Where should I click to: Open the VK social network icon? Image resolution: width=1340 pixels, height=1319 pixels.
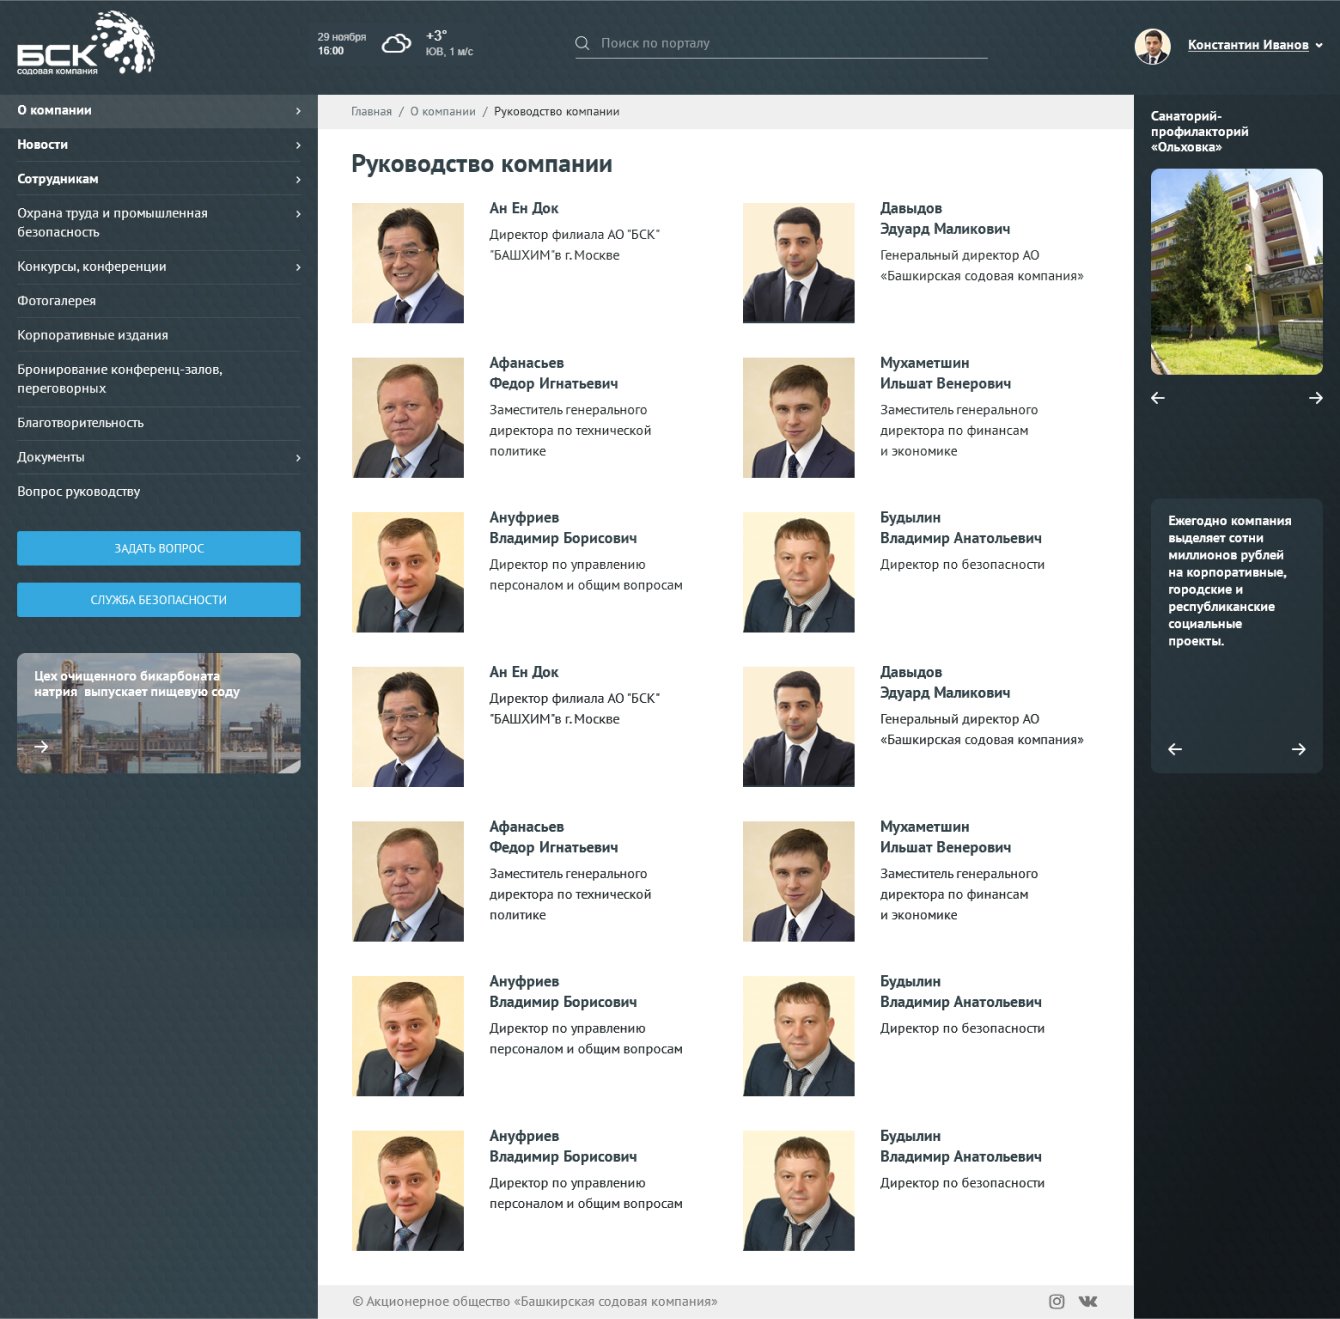click(1088, 1301)
